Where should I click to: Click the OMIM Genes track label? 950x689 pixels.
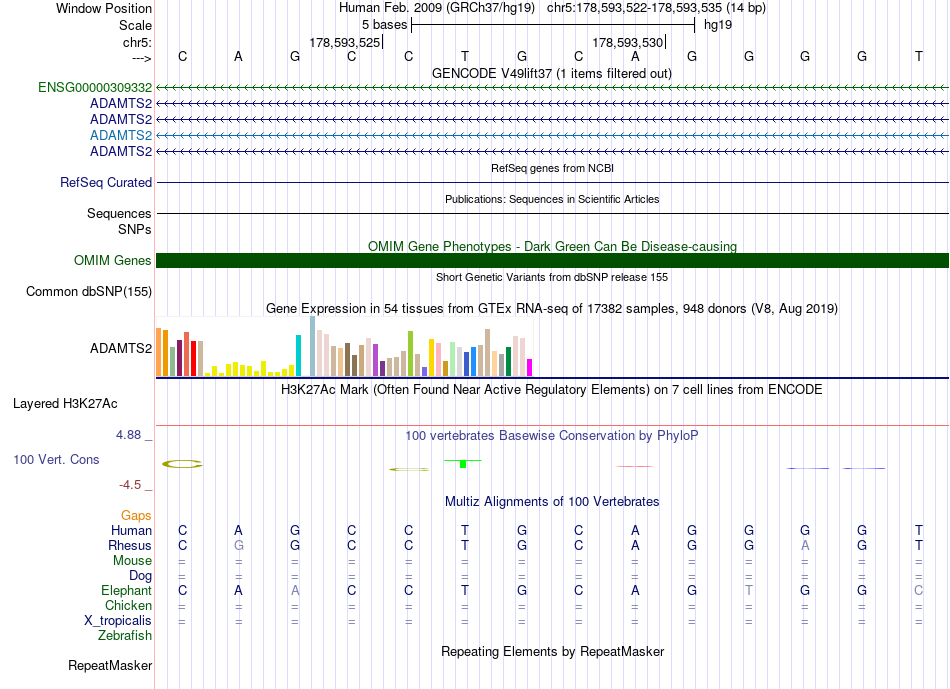[113, 261]
